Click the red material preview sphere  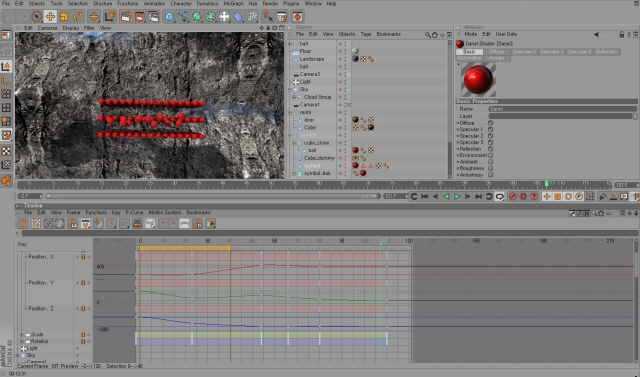coord(478,80)
